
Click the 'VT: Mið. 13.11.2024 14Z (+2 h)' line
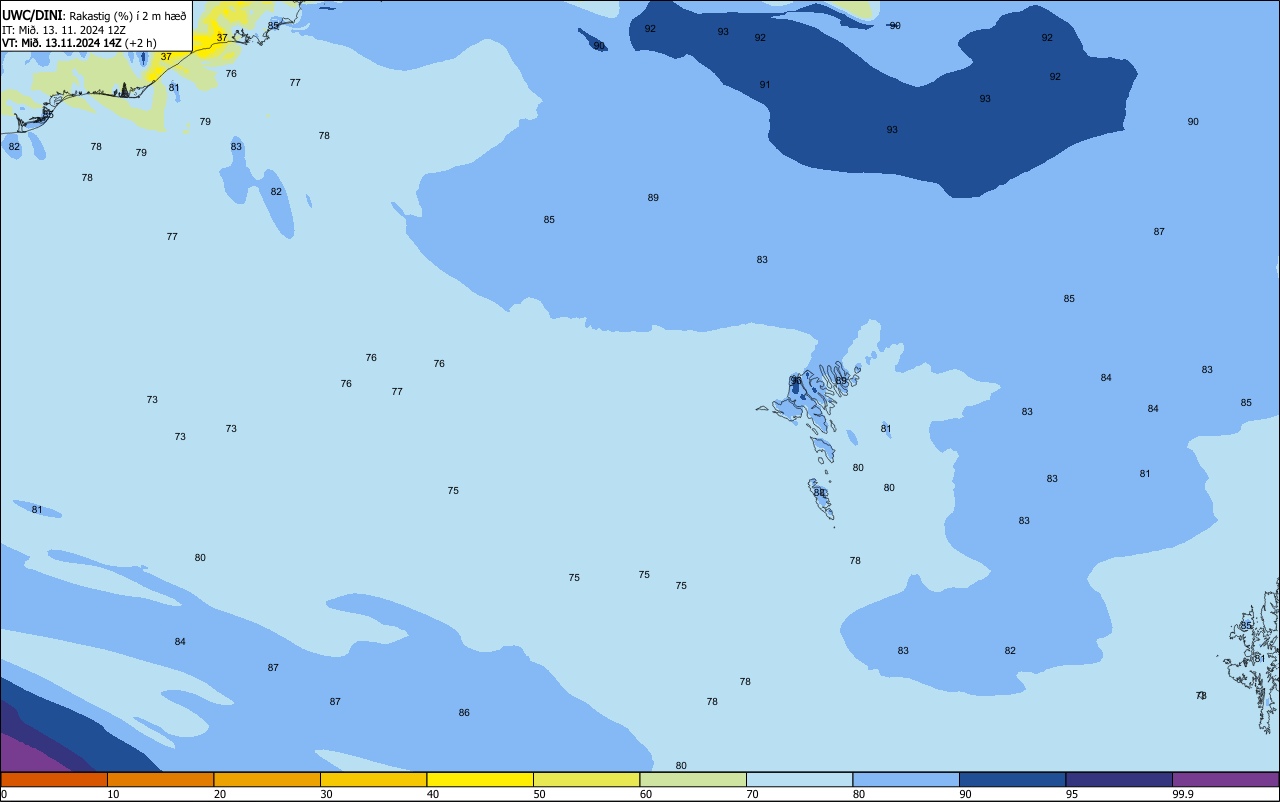click(x=79, y=43)
